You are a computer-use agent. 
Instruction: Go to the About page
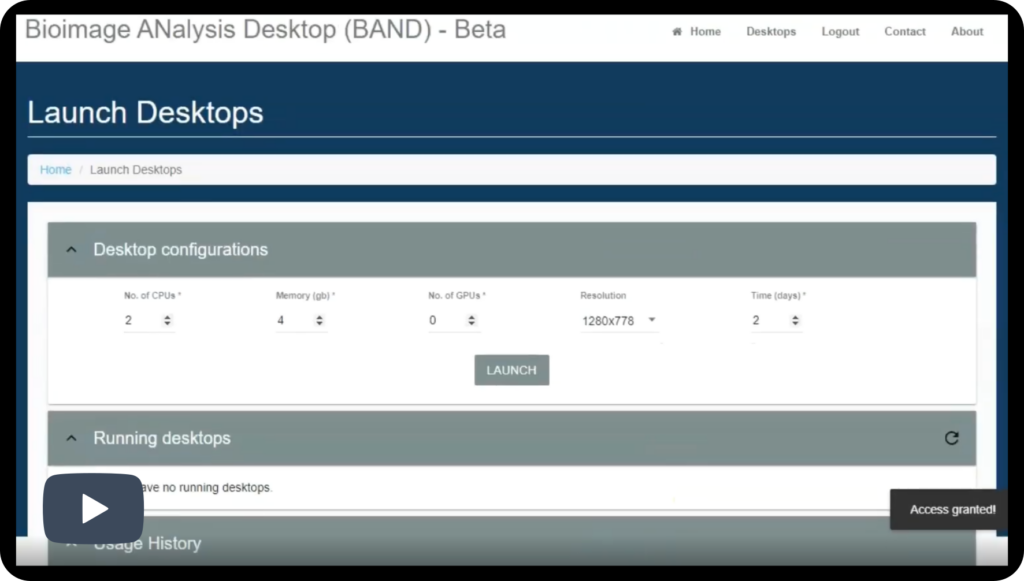[967, 32]
